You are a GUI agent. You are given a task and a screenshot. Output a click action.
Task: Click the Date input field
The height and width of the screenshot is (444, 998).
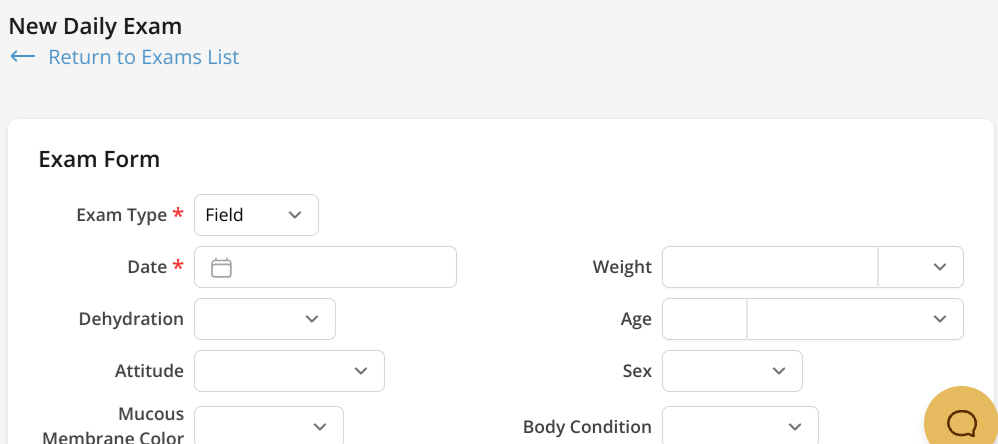340,267
